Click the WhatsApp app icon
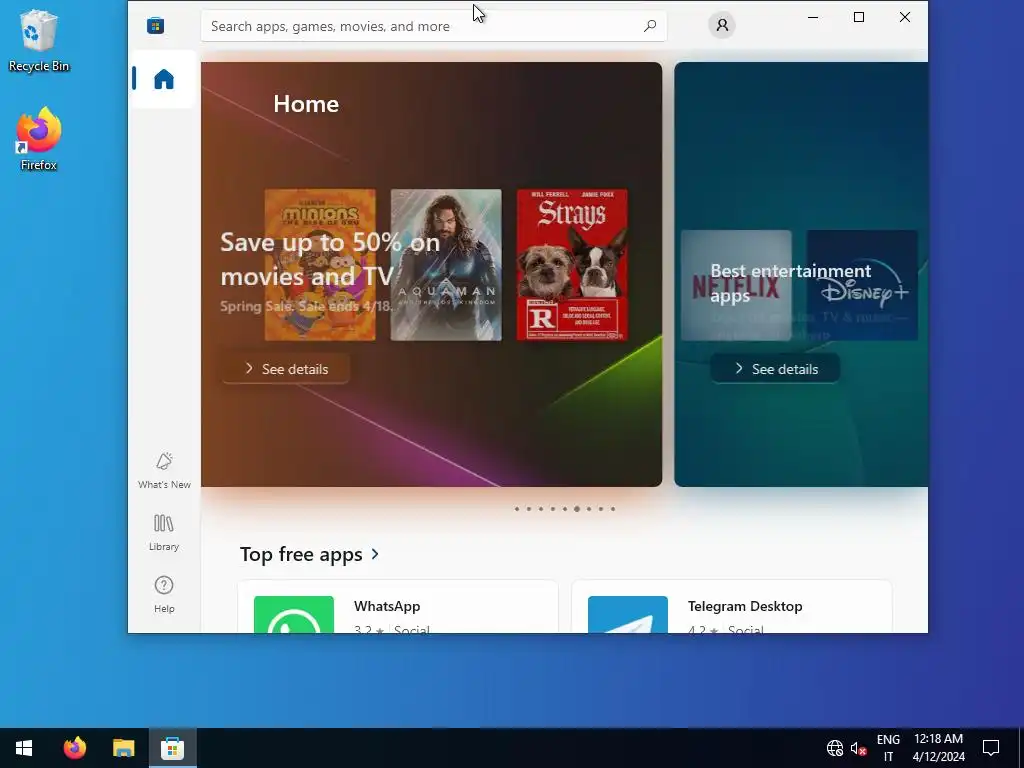 (294, 614)
